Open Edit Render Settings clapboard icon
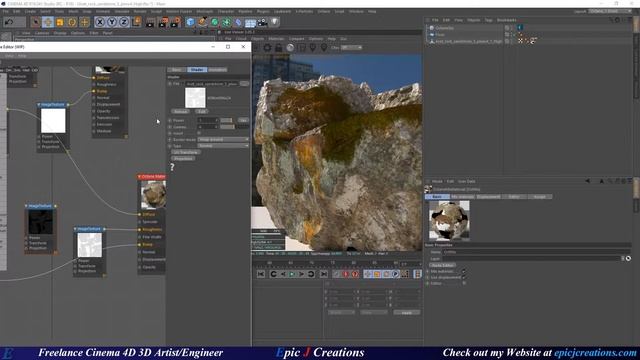 176,22
